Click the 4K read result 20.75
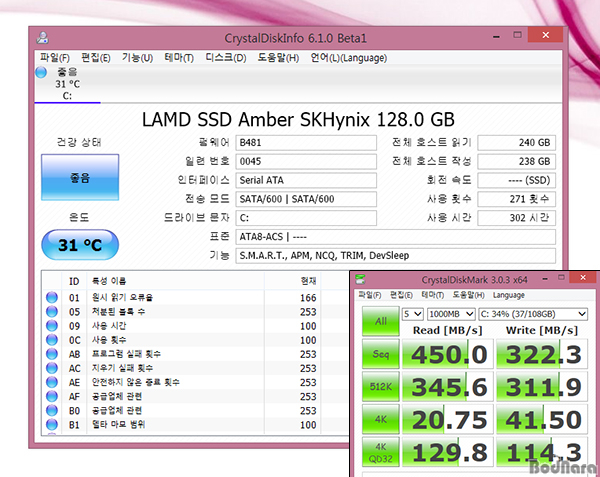This screenshot has width=600, height=477. 448,420
